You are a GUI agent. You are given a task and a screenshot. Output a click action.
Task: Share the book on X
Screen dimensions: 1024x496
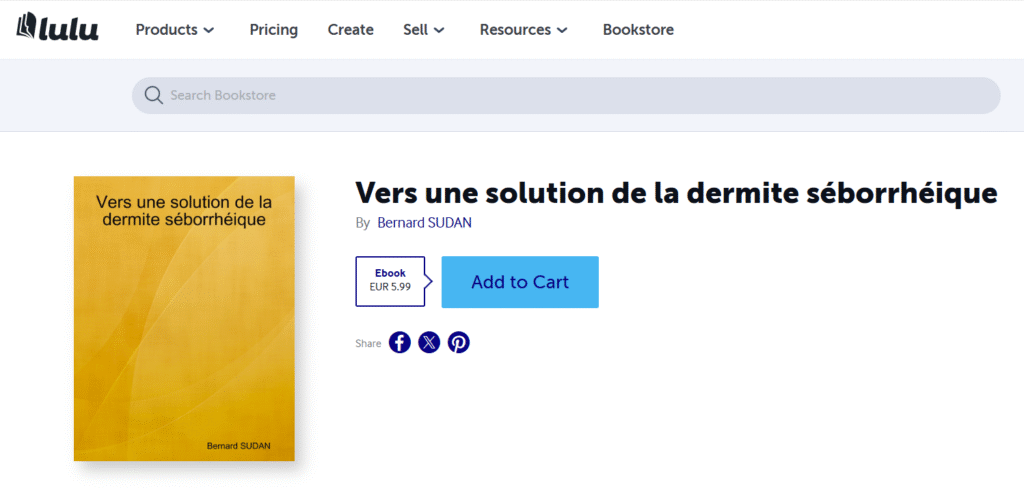pyautogui.click(x=429, y=343)
